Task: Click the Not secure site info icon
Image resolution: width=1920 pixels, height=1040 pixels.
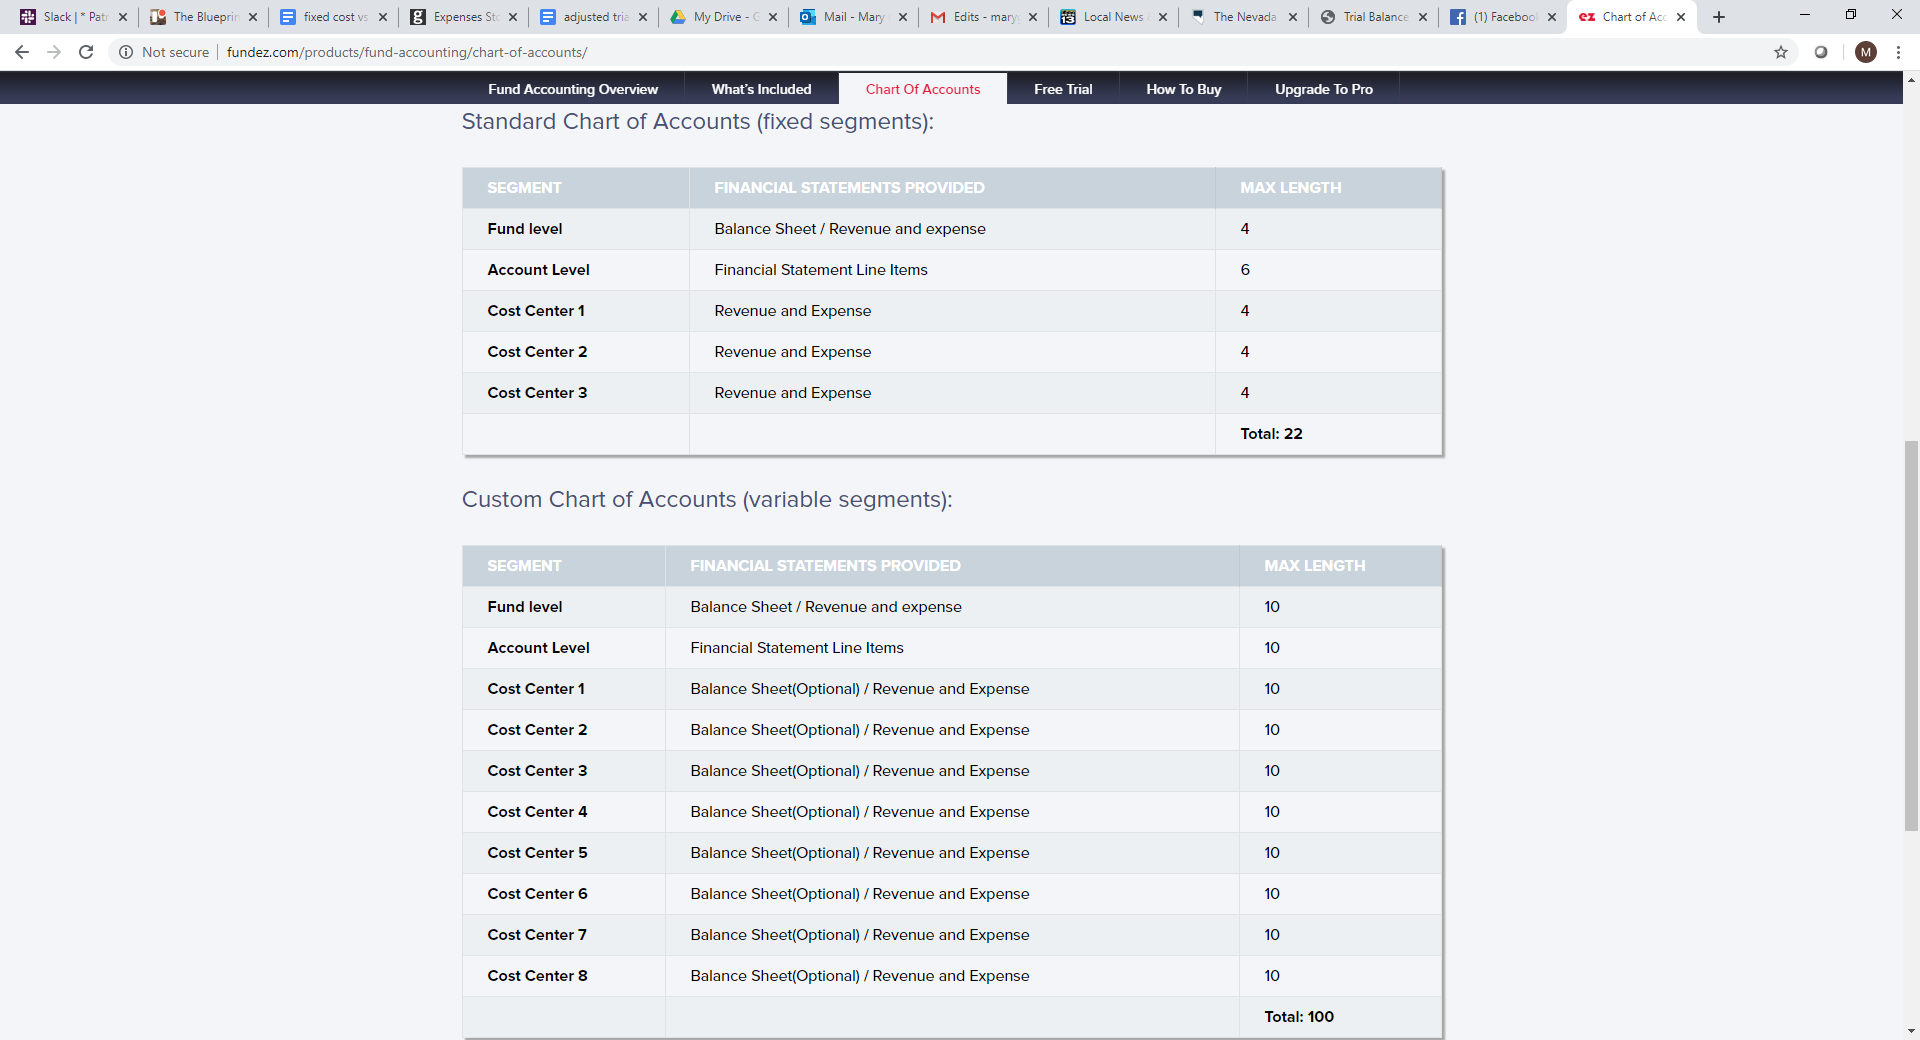Action: [x=126, y=52]
